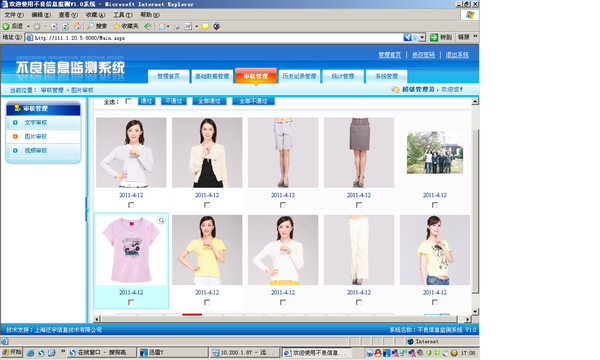Image resolution: width=600 pixels, height=360 pixels.
Task: Open 视频审核 in the left sidebar
Action: [36, 151]
